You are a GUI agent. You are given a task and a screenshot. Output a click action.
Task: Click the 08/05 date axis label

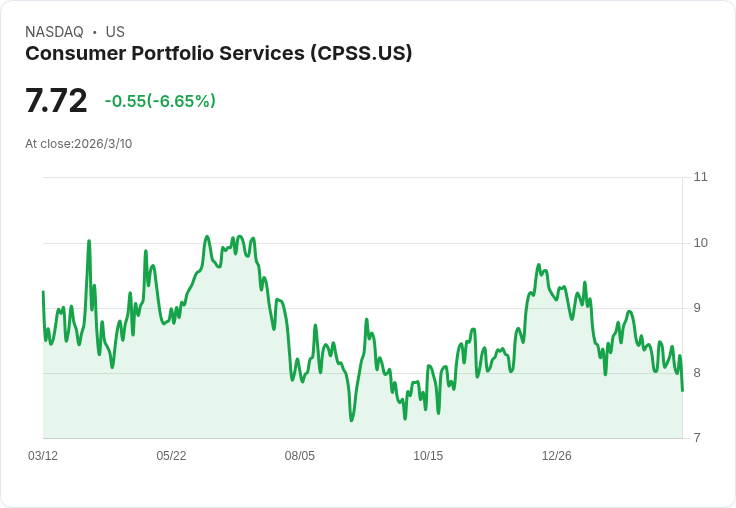(x=299, y=455)
